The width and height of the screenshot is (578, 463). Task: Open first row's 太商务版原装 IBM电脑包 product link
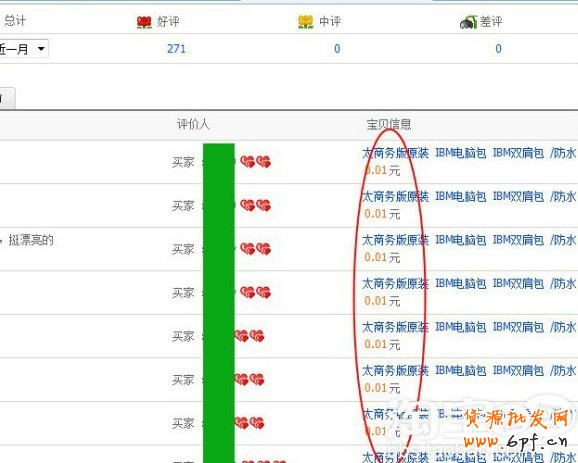(x=469, y=153)
